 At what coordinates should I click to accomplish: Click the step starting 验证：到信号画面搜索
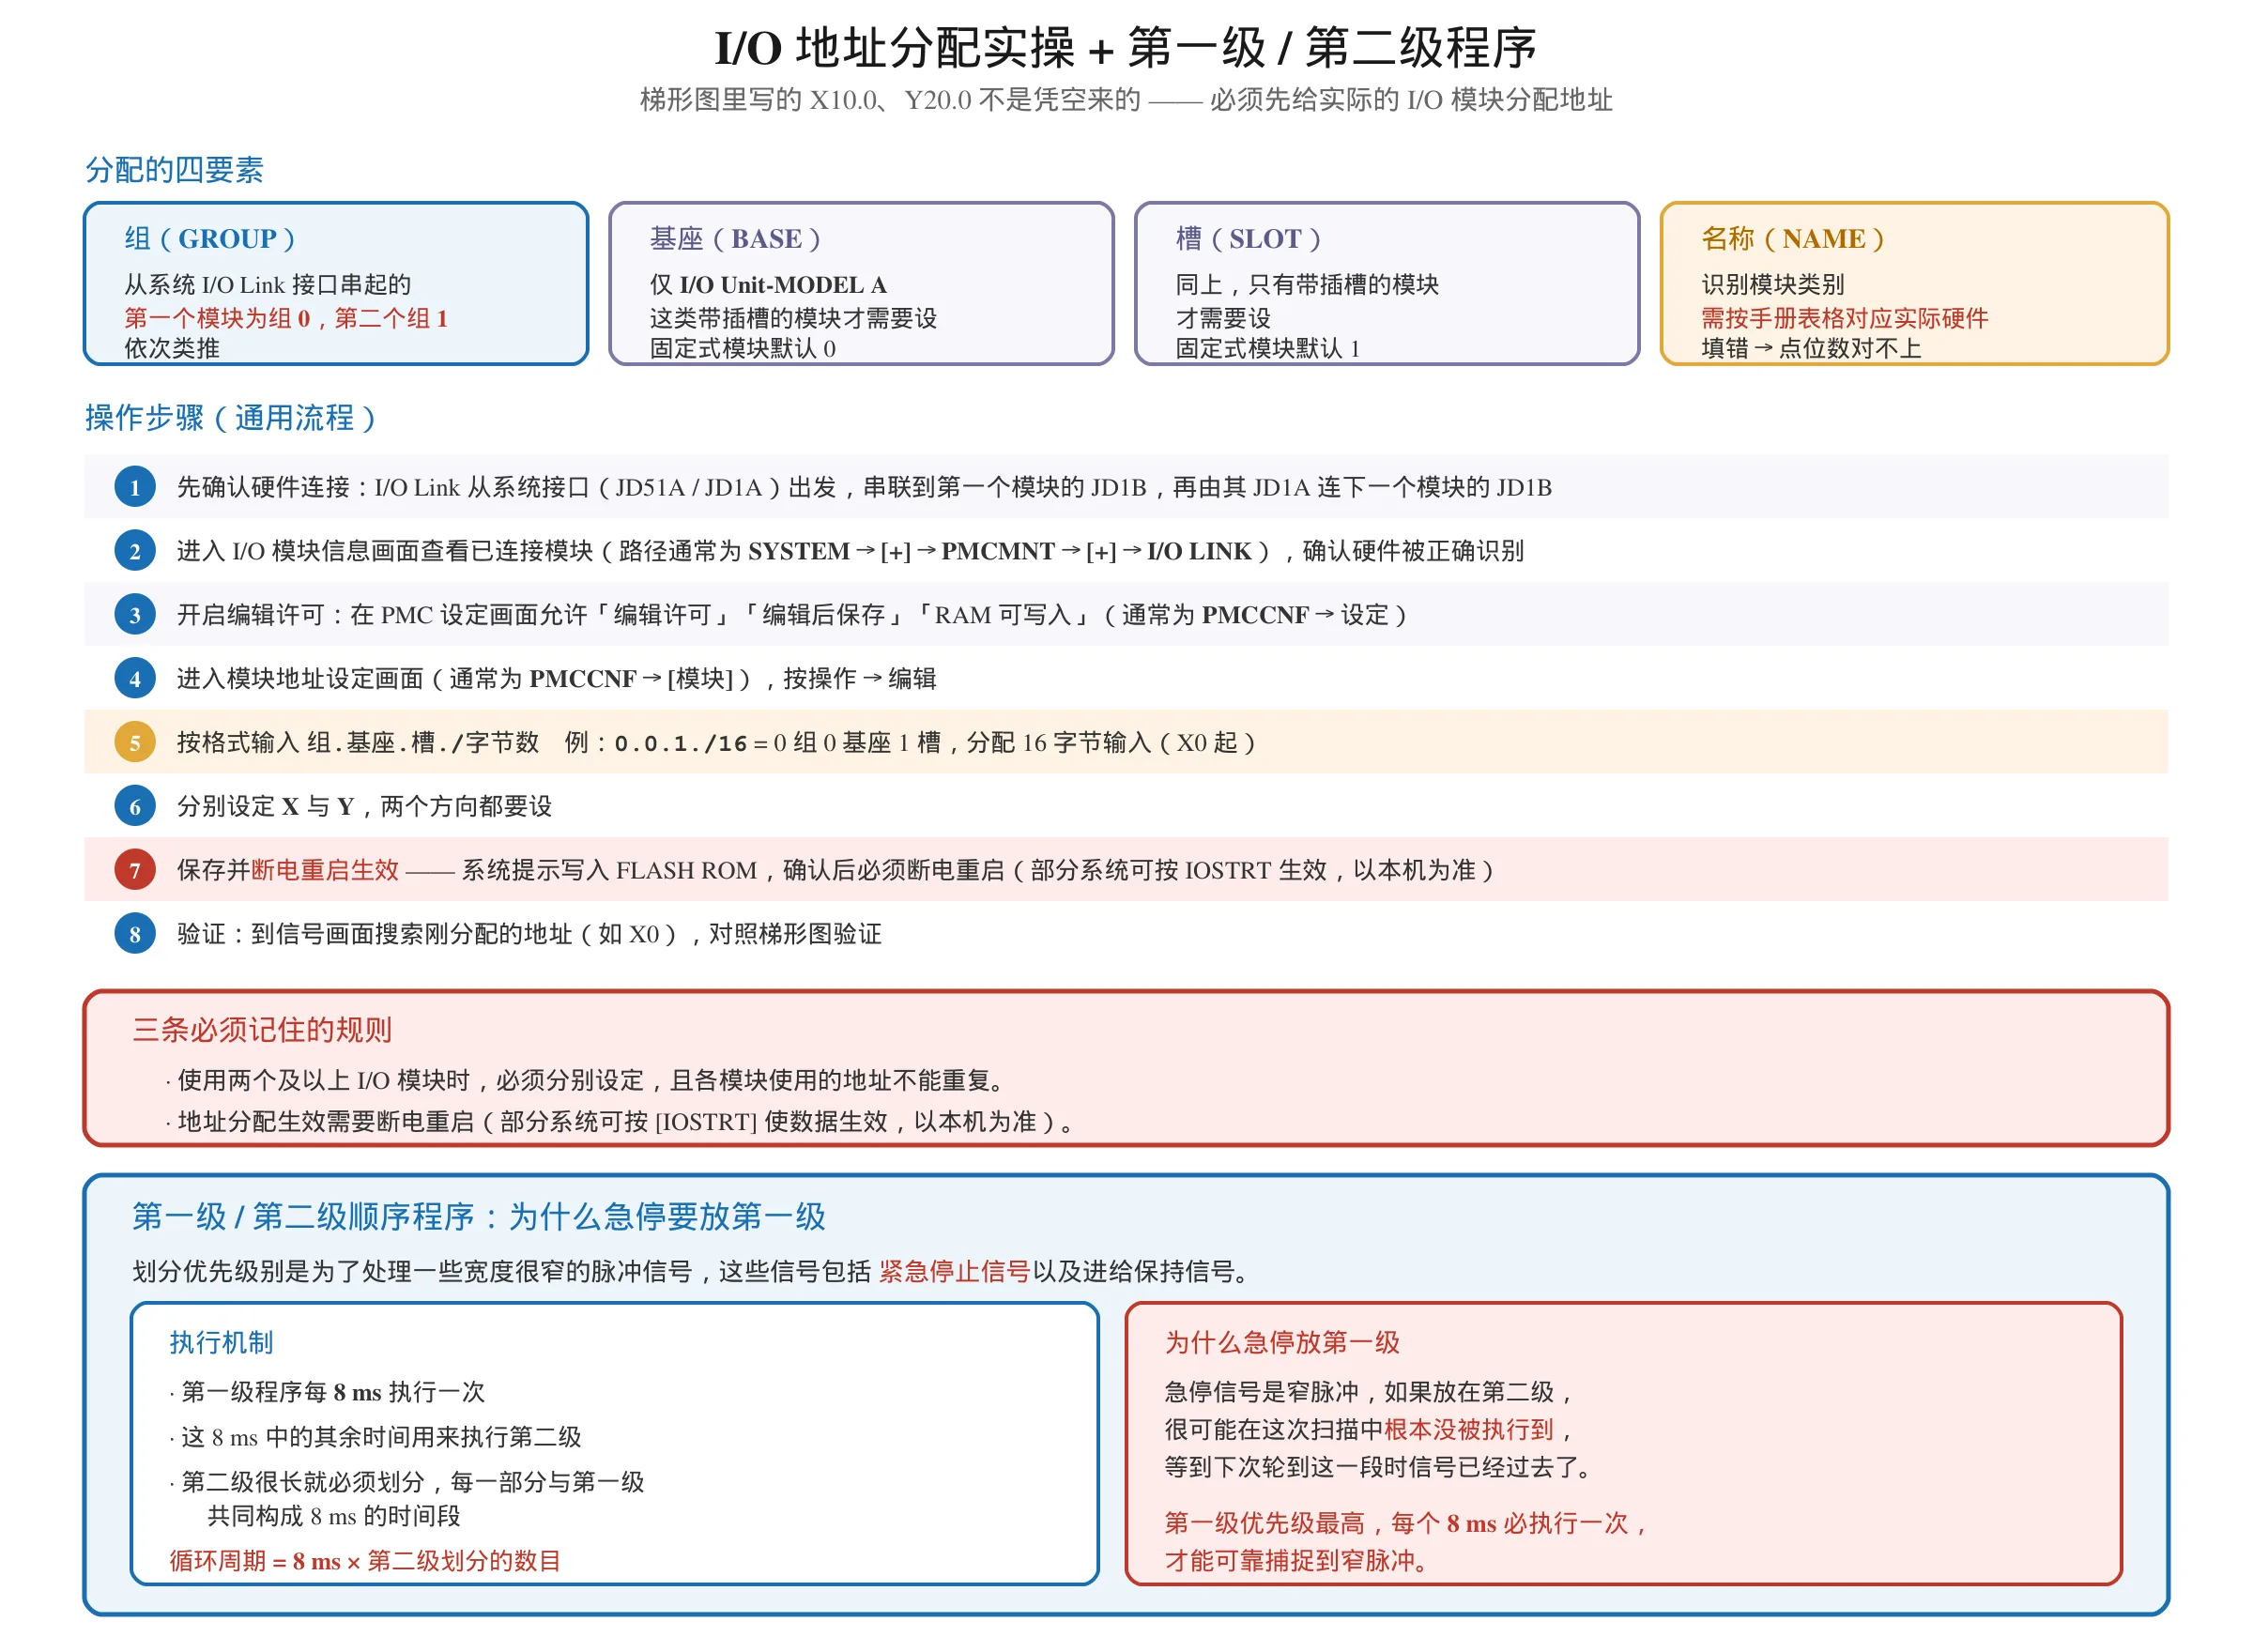click(x=530, y=935)
